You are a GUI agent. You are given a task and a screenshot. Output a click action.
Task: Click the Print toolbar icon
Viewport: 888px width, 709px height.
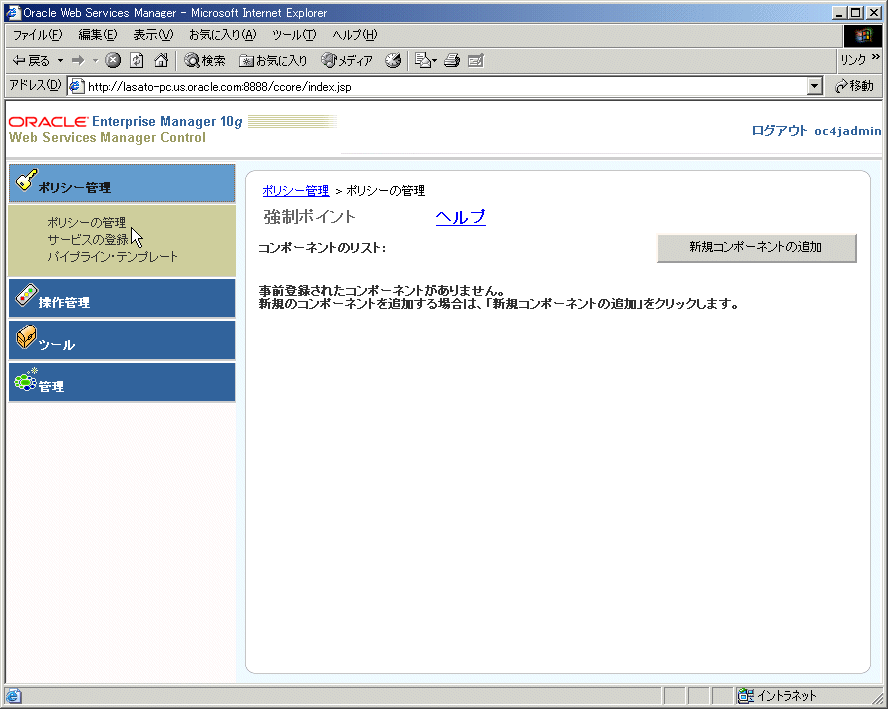(452, 60)
